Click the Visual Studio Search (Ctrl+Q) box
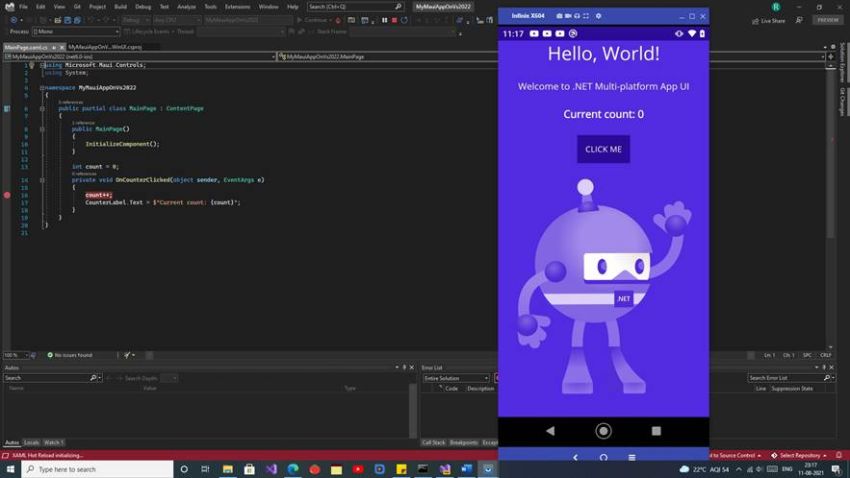The height and width of the screenshot is (478, 850). point(355,7)
